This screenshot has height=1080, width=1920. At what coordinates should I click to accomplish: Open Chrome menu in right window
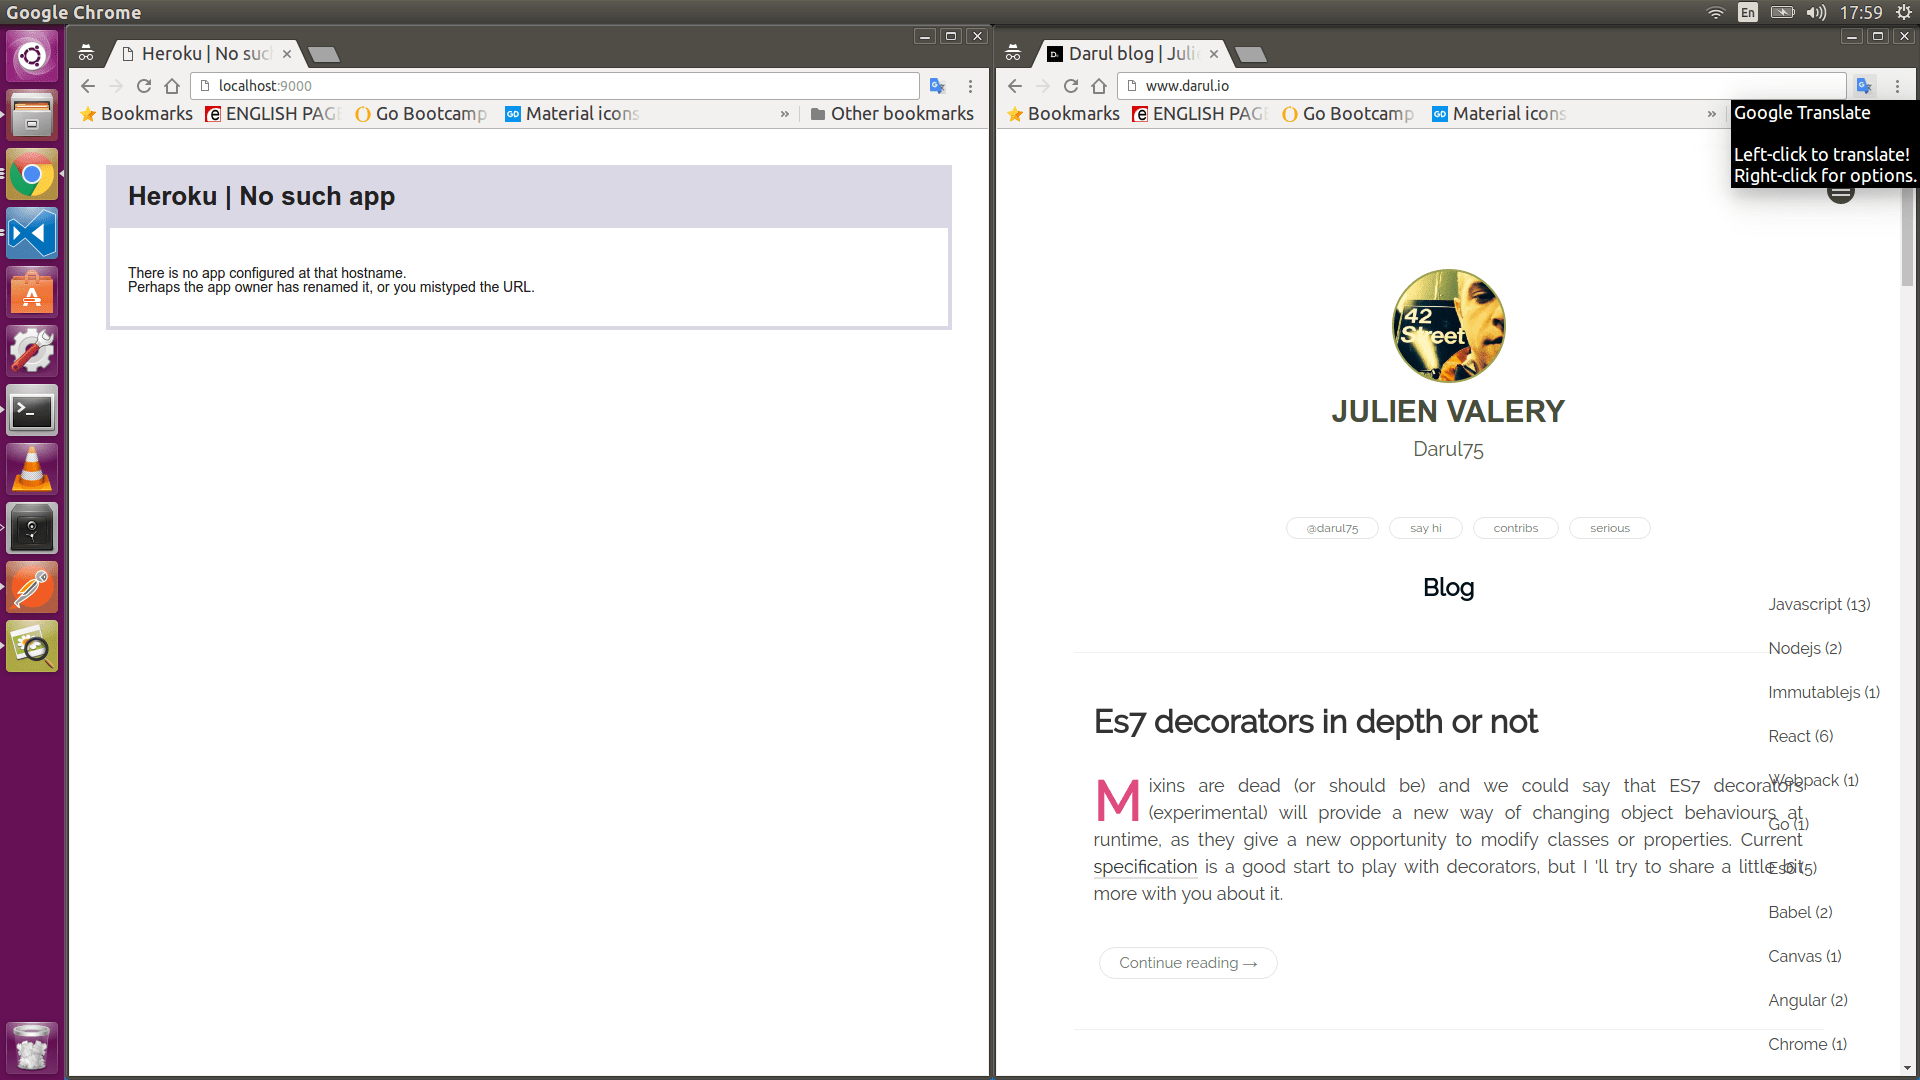1897,86
